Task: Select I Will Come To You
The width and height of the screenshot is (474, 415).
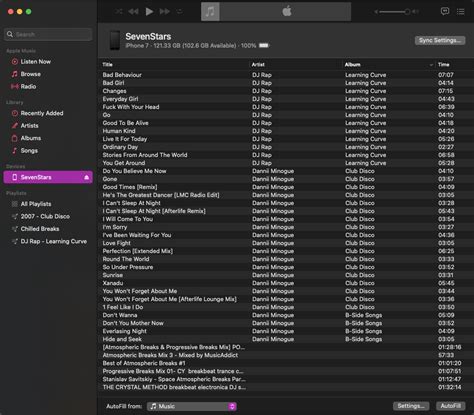Action: point(286,219)
